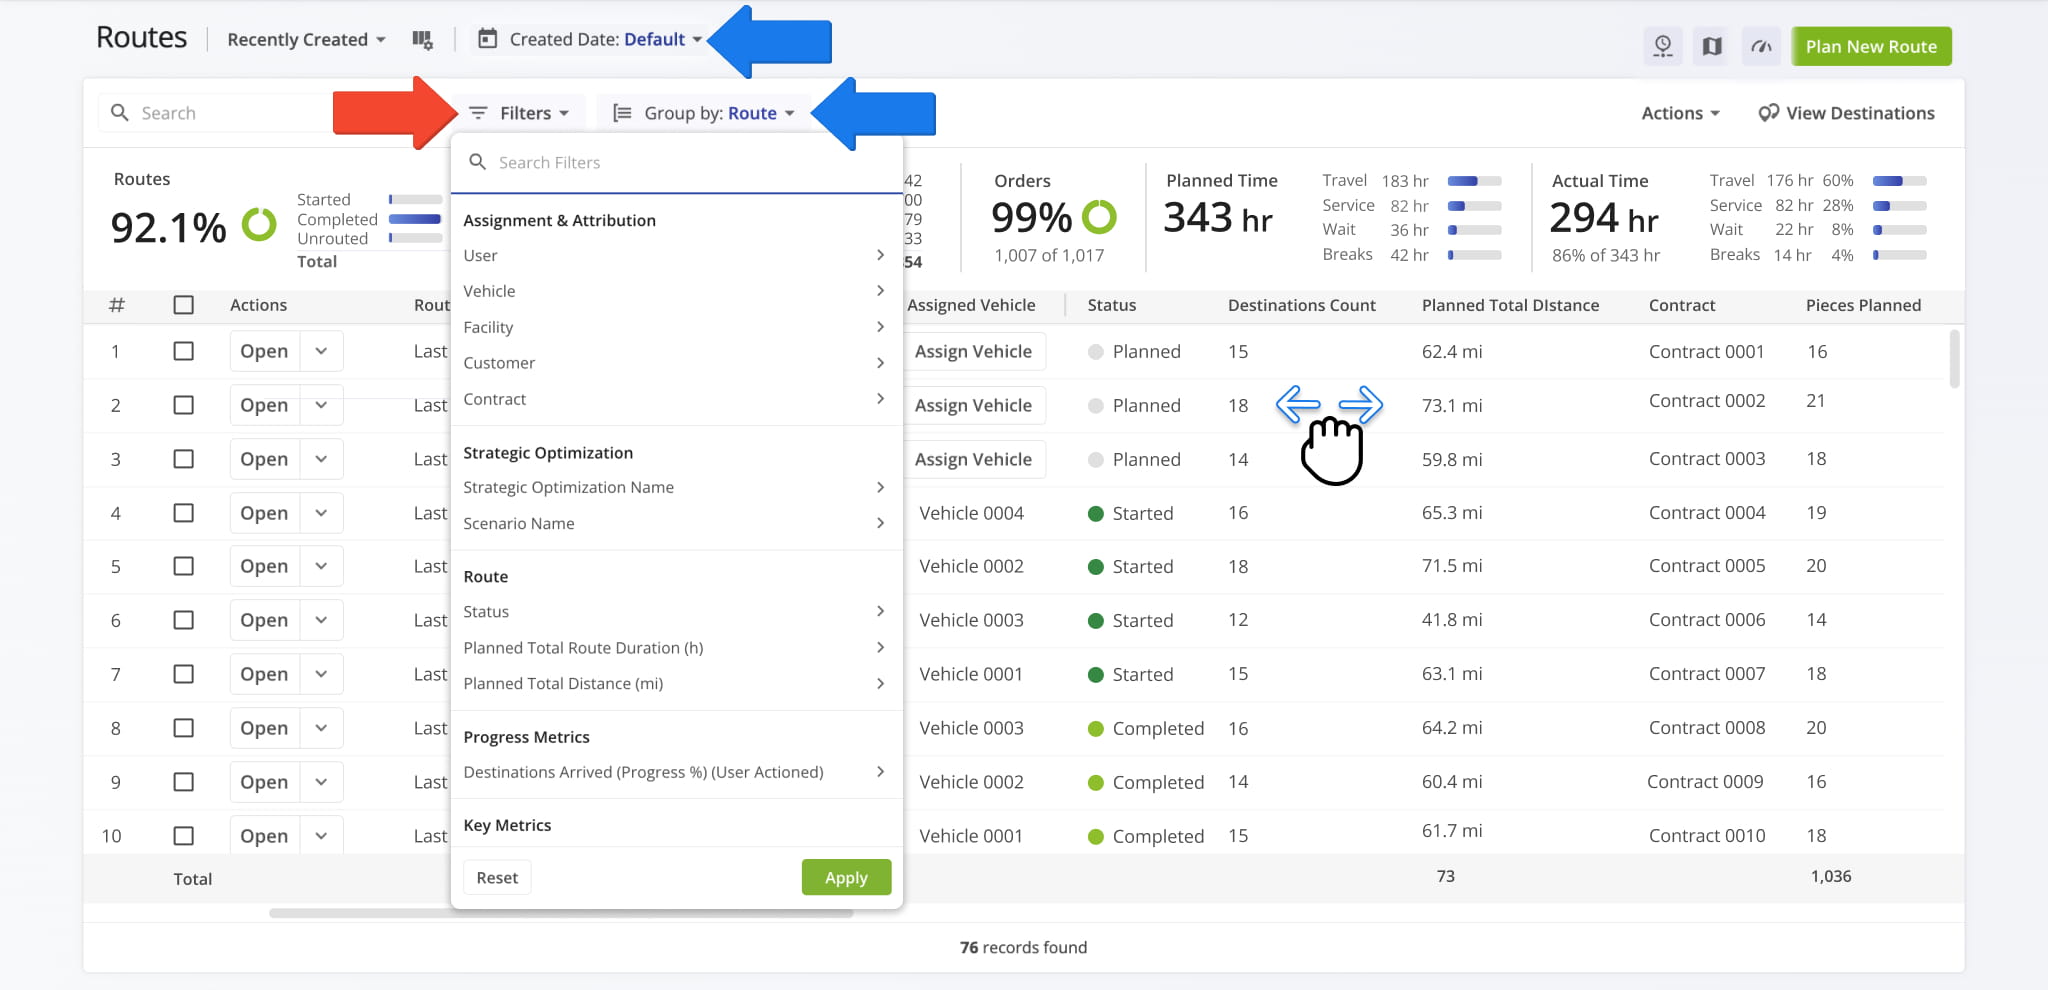Open the map view icon
Screen dimensions: 2048x990
[x=1711, y=46]
